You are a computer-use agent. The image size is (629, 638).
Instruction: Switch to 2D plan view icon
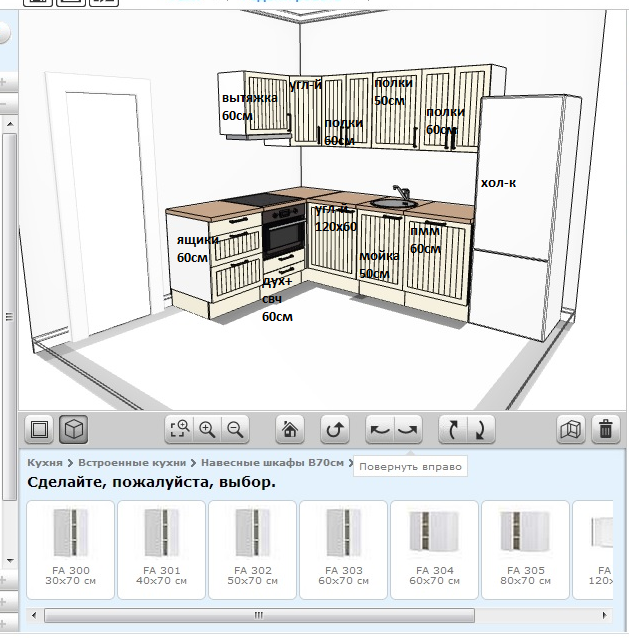click(x=39, y=429)
